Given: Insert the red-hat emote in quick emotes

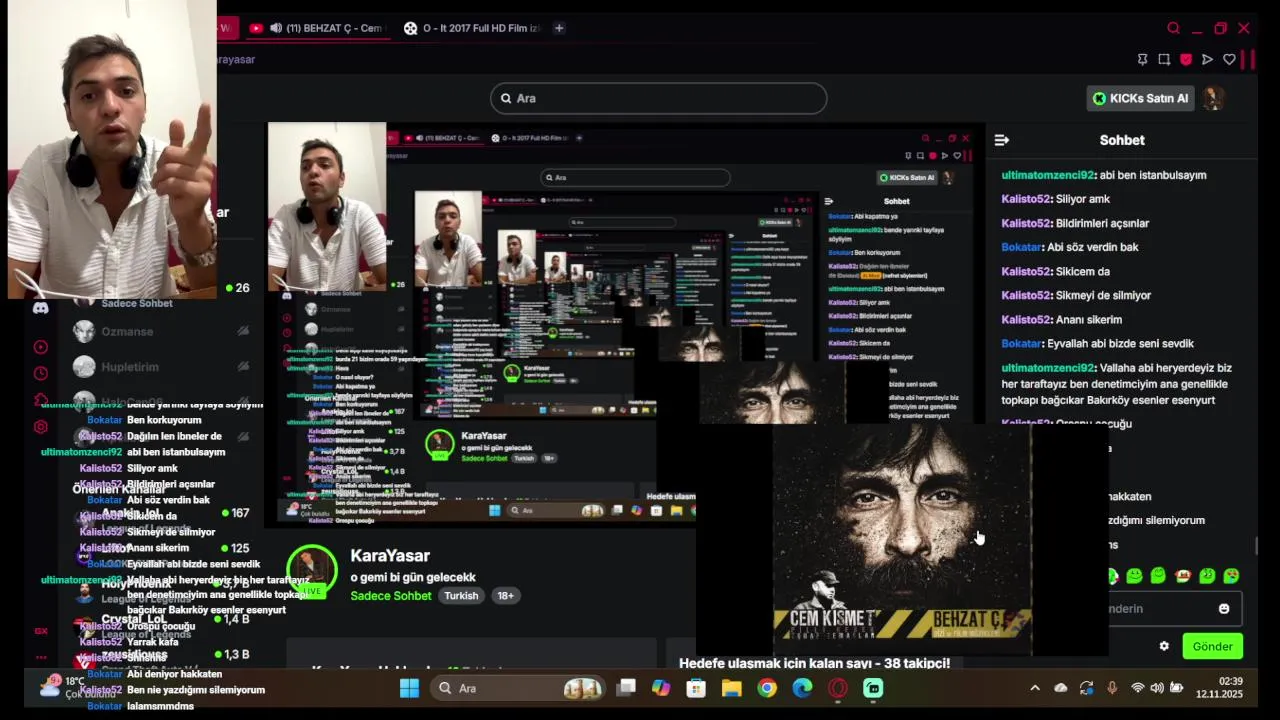Looking at the screenshot, I should click(1183, 576).
